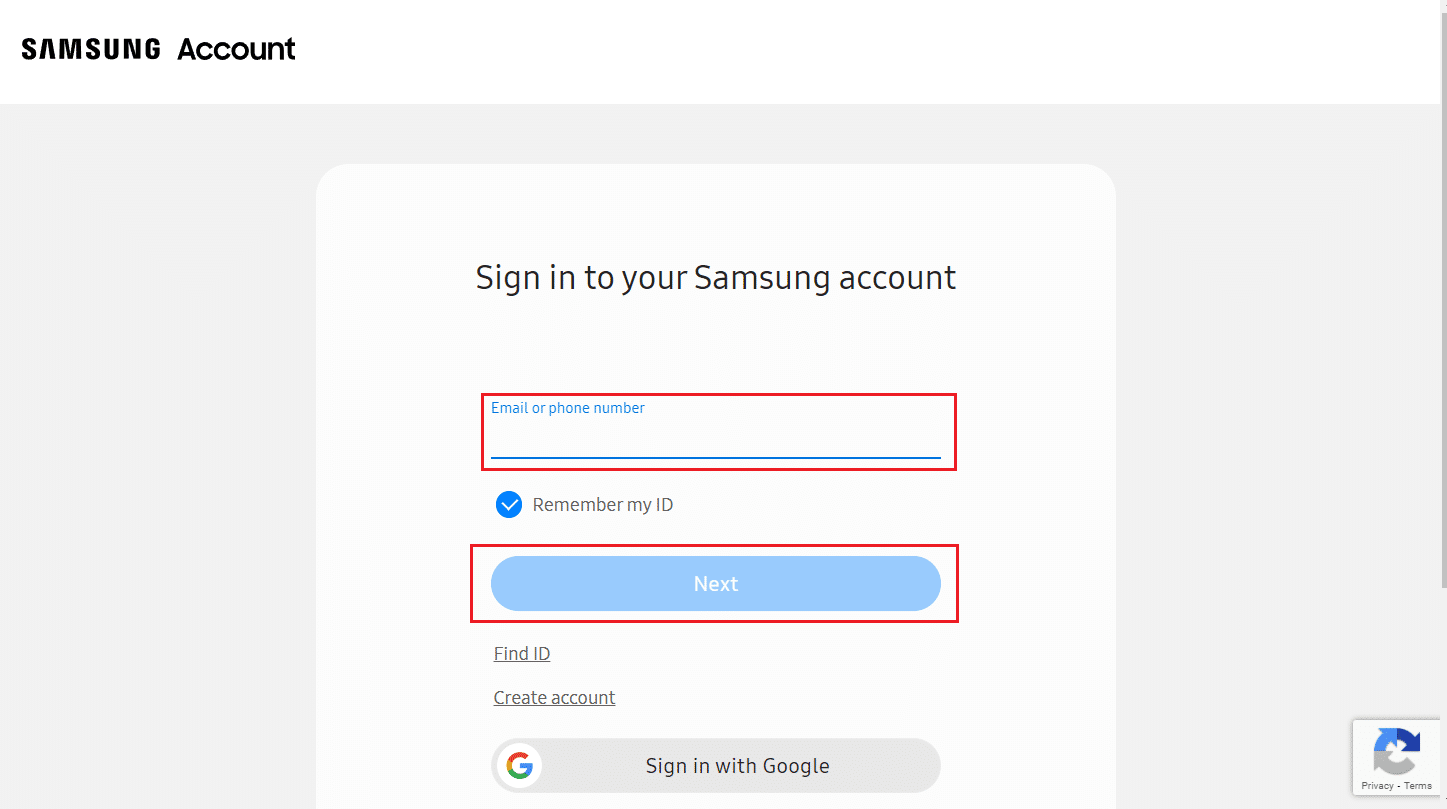The height and width of the screenshot is (809, 1447).
Task: Click the 'Account' text beside Samsung logo
Action: coord(236,49)
